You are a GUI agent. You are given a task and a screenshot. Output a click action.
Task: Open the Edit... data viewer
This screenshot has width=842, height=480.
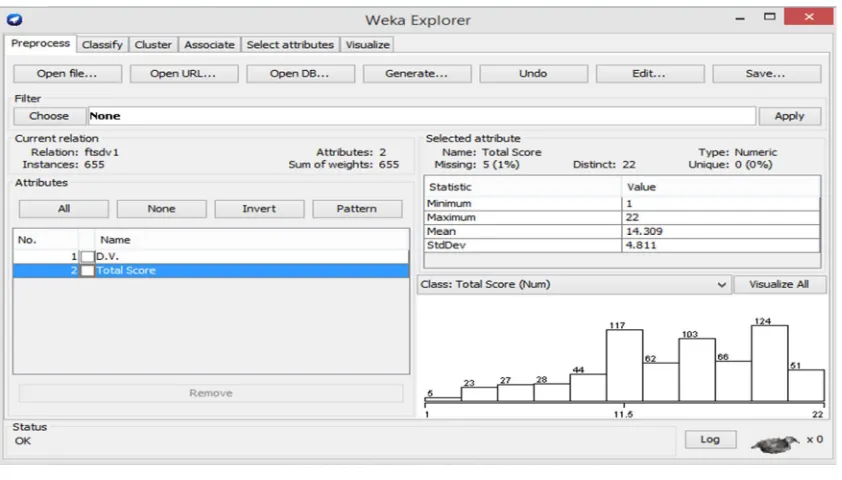650,74
